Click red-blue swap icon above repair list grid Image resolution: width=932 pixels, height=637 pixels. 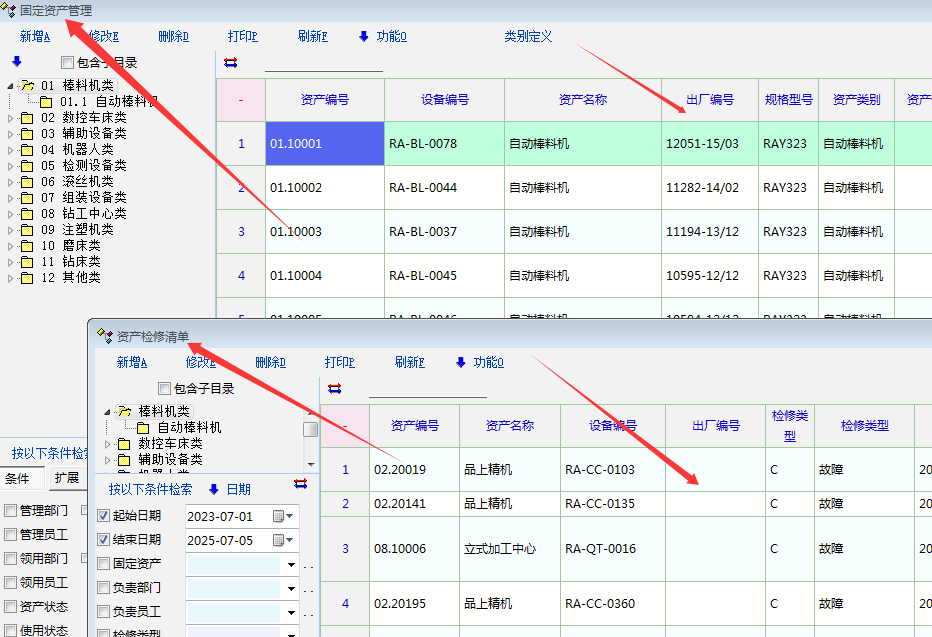click(334, 388)
